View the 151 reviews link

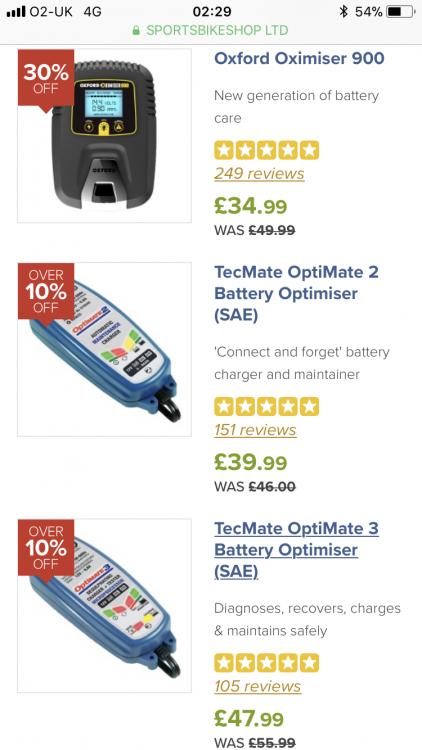(x=255, y=430)
